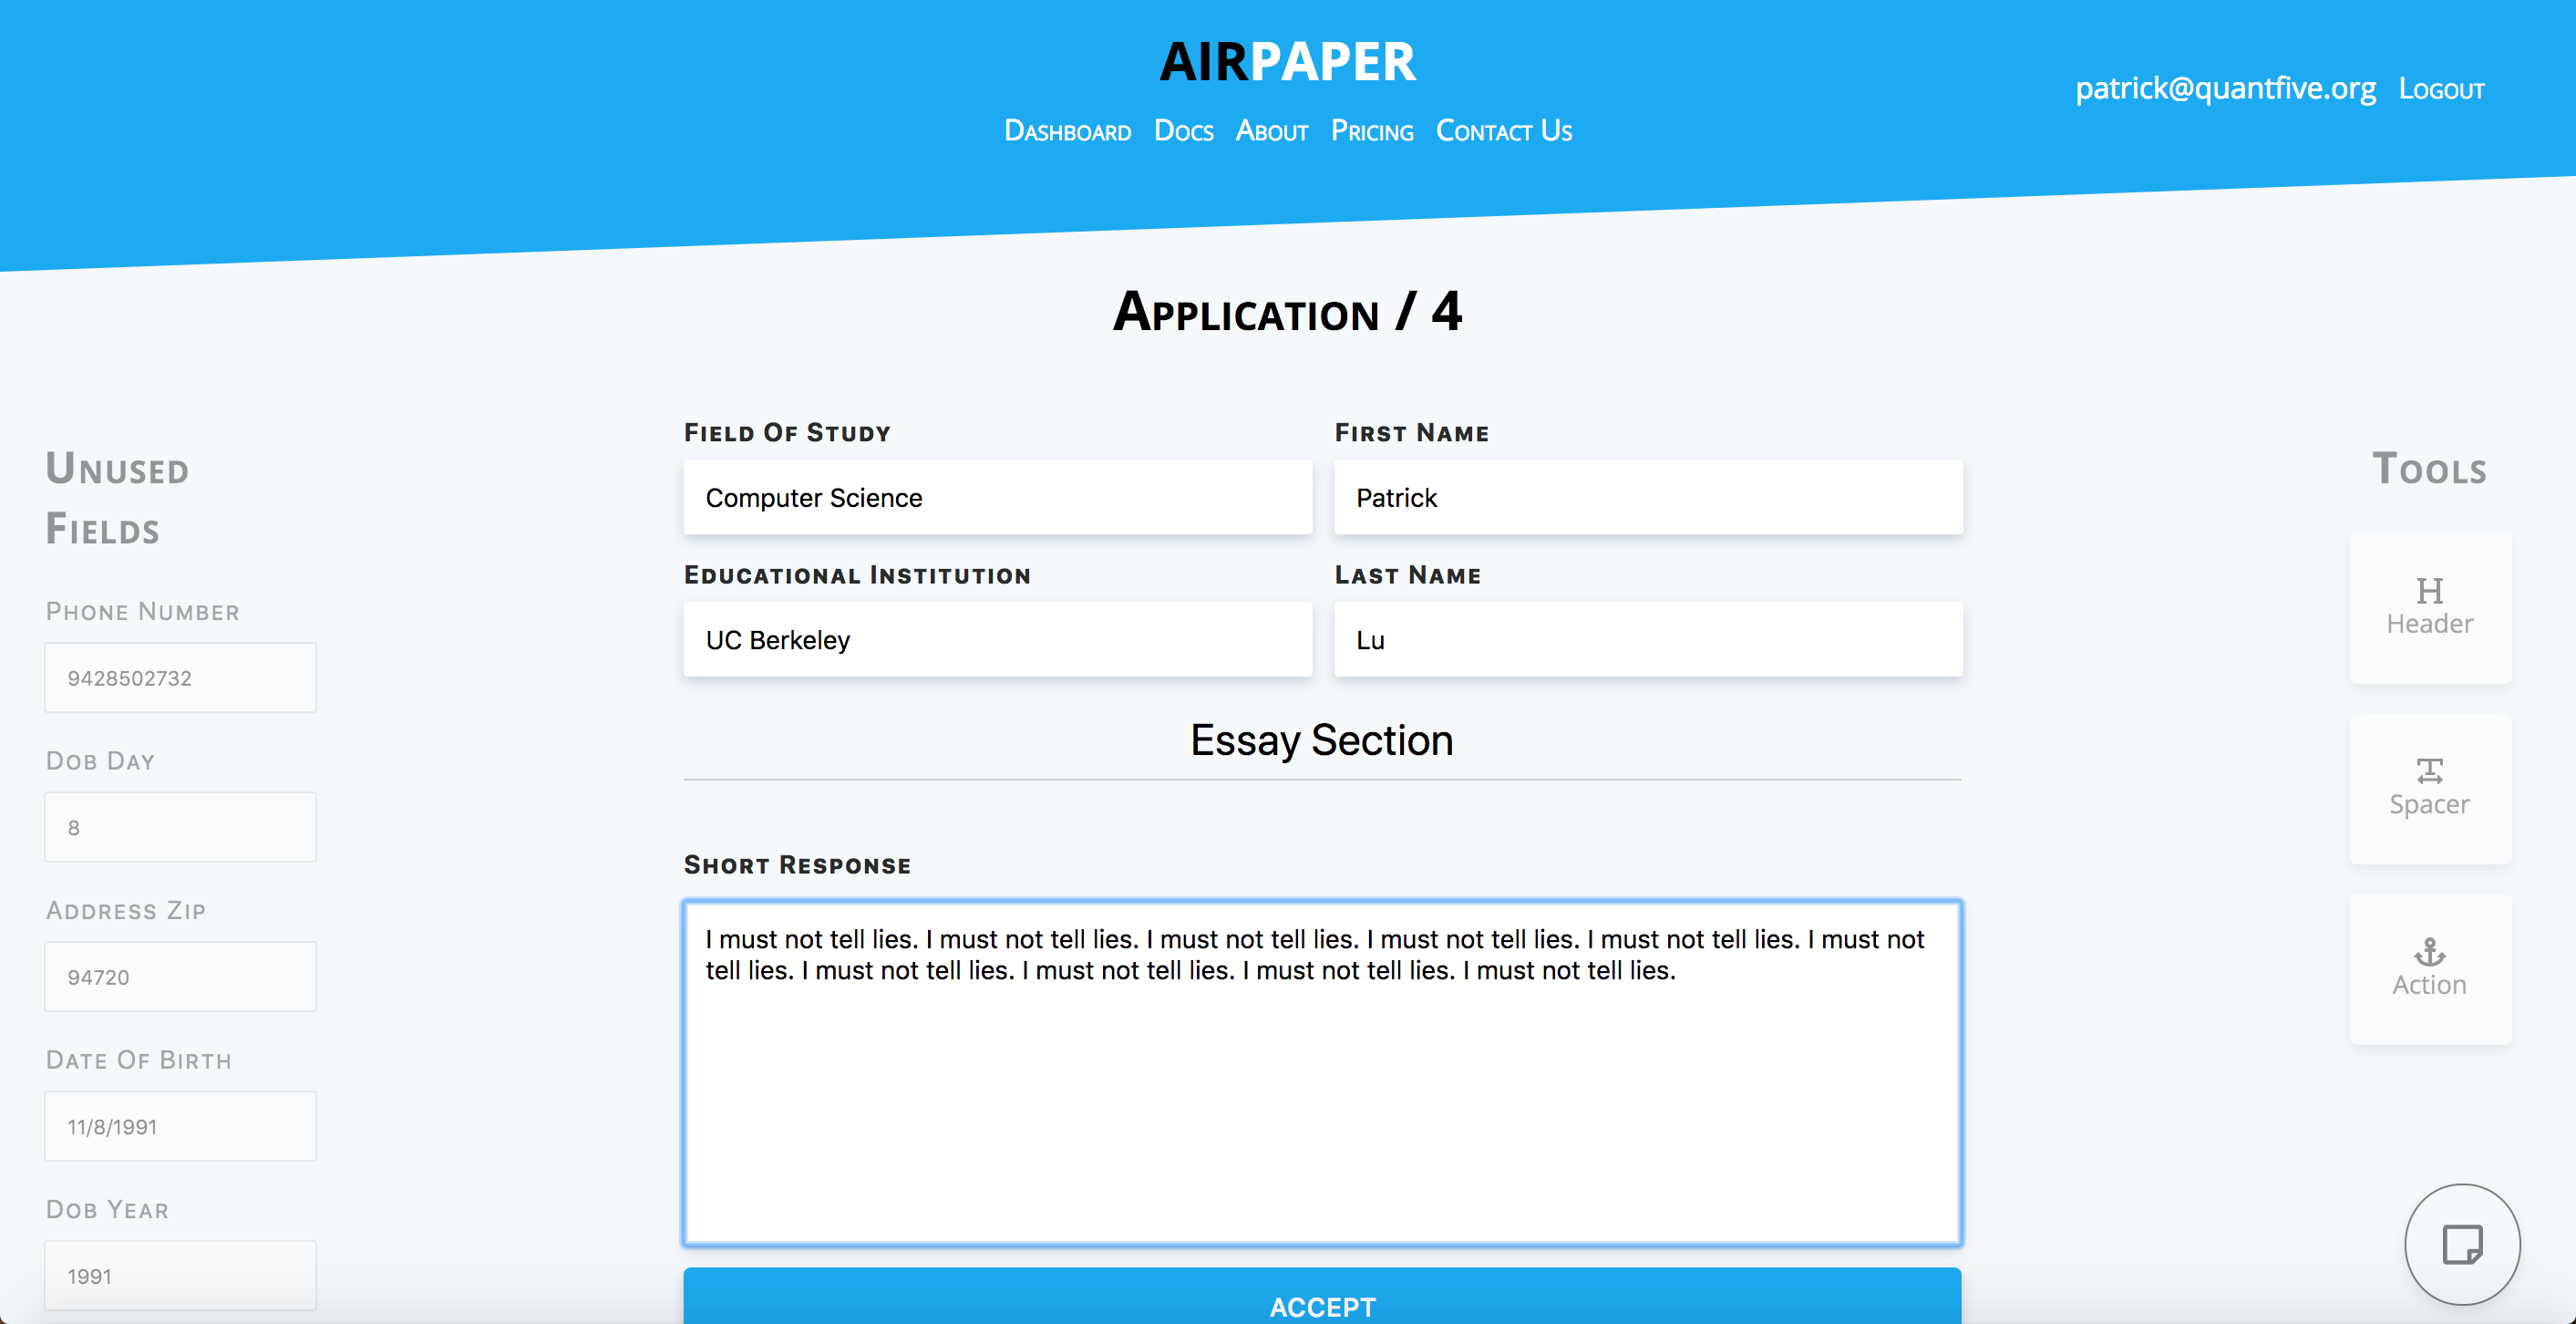2576x1324 pixels.
Task: Open the feedback note bubble
Action: [2462, 1243]
